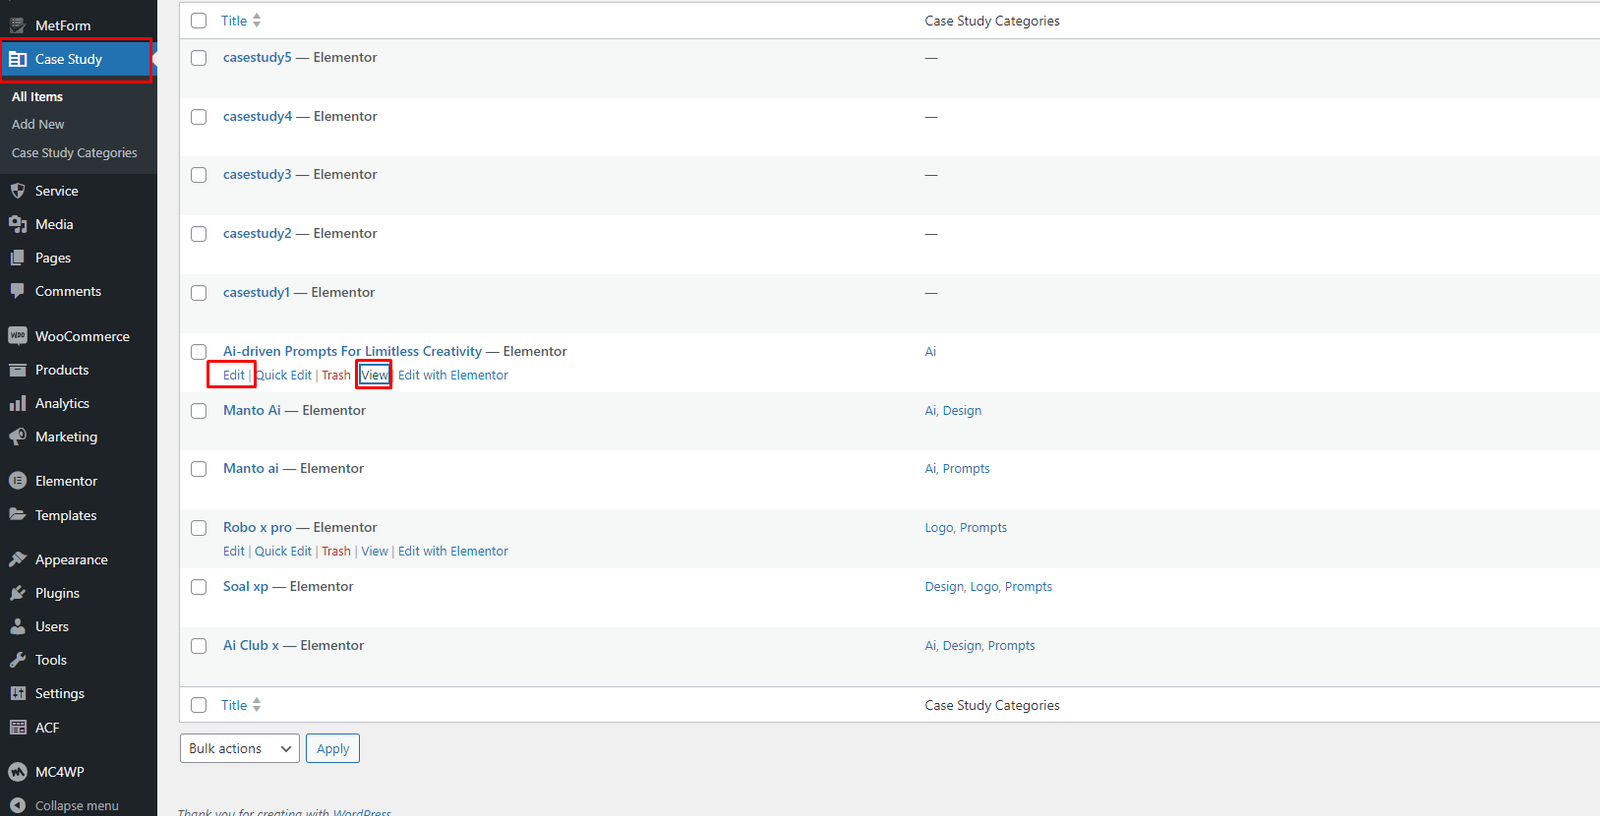Viewport: 1600px width, 816px height.
Task: Sort by Title column header arrows
Action: coord(257,21)
